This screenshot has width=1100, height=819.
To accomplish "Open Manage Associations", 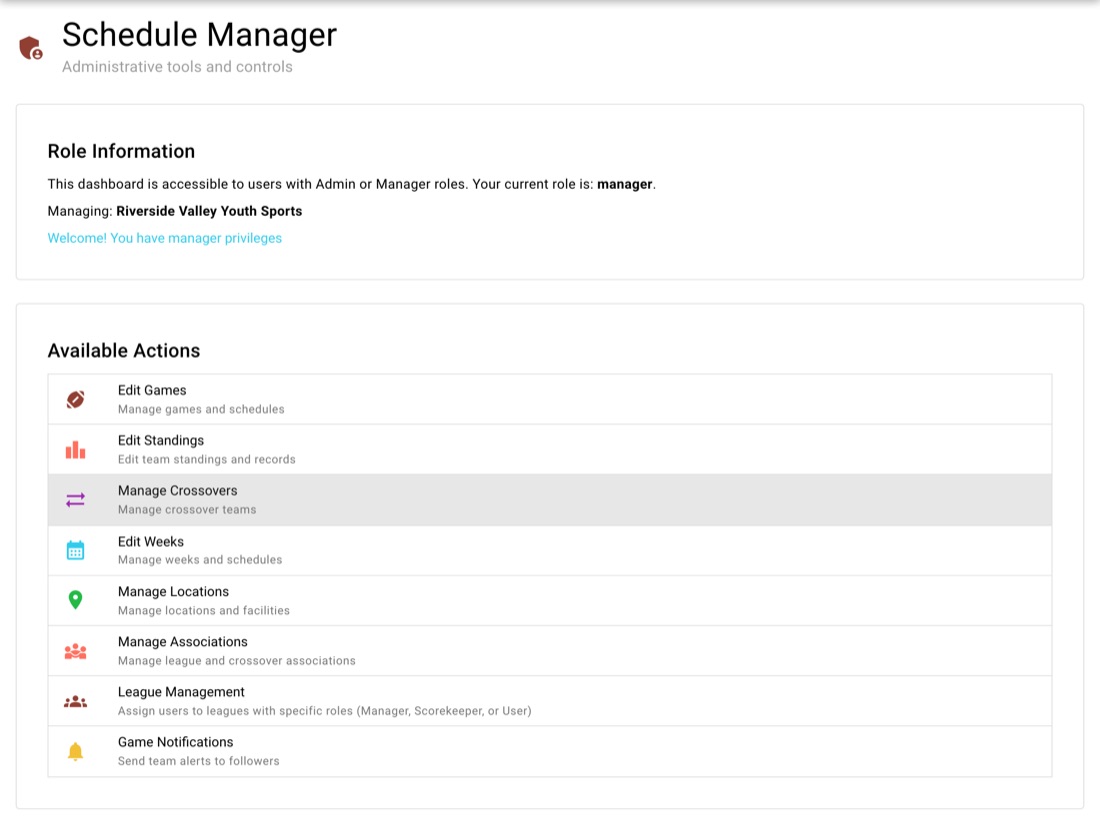I will 550,651.
